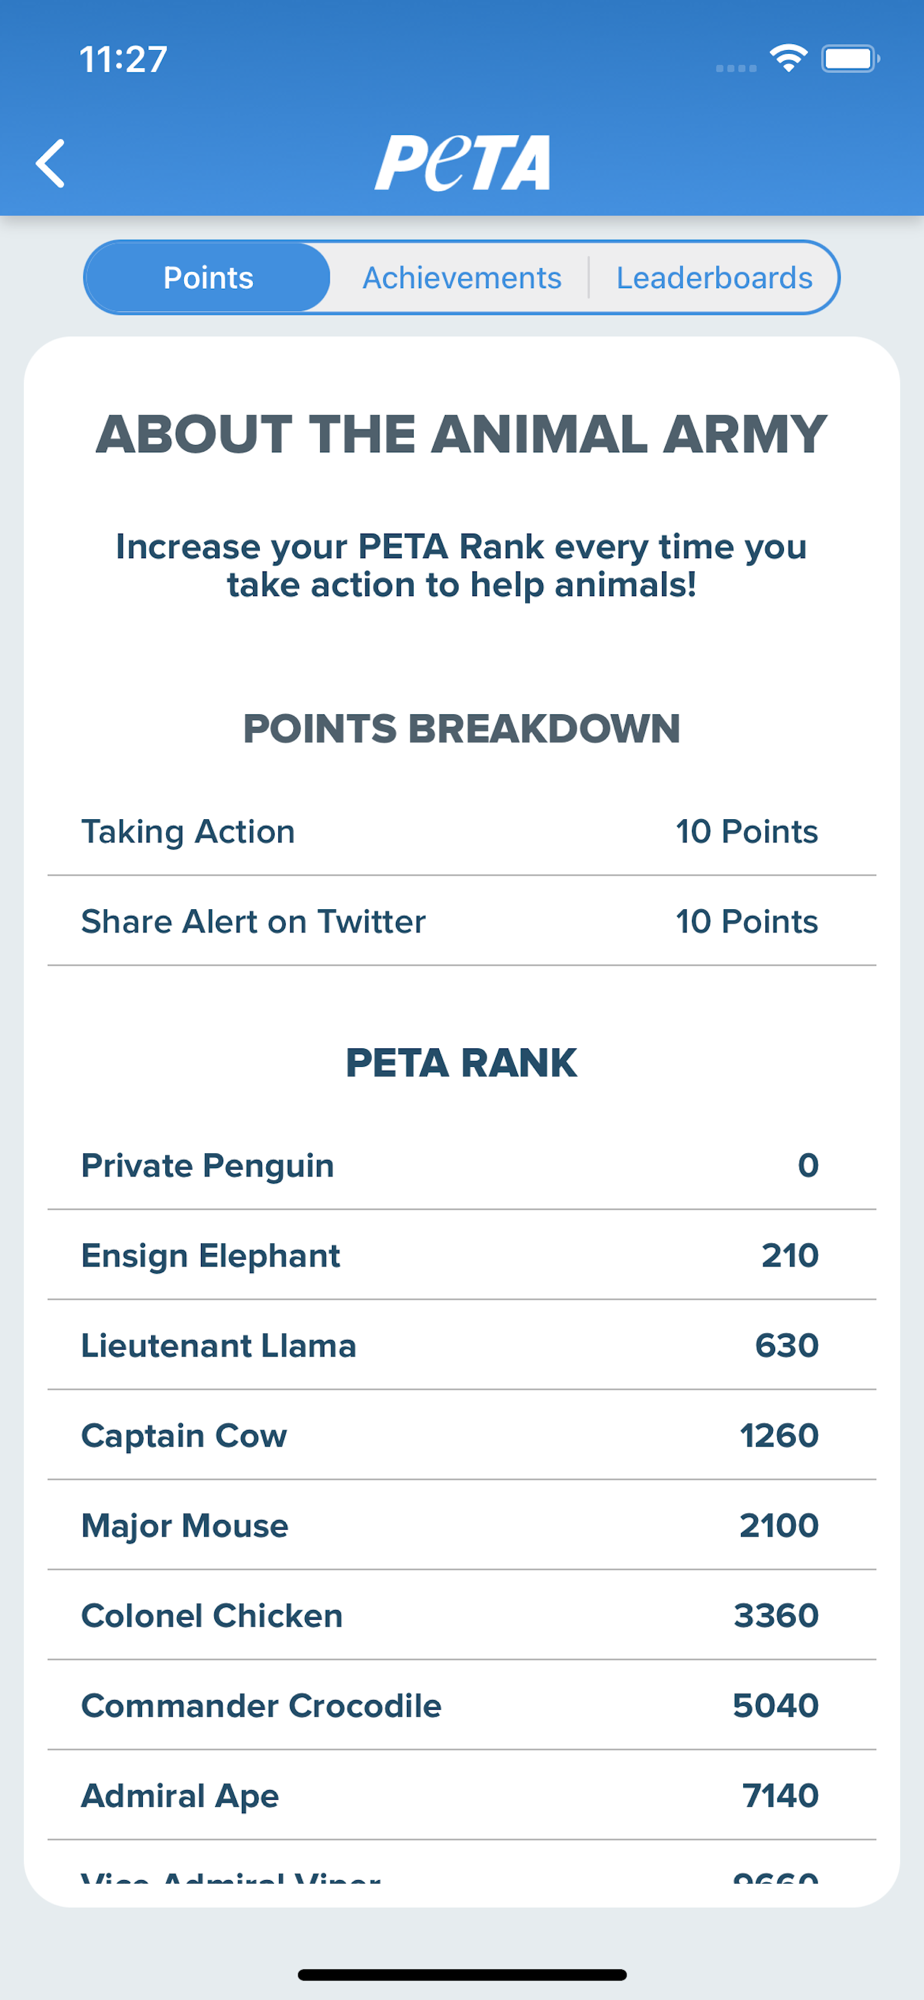This screenshot has height=2000, width=924.
Task: Tap the clock showing 11:27
Action: pyautogui.click(x=124, y=60)
